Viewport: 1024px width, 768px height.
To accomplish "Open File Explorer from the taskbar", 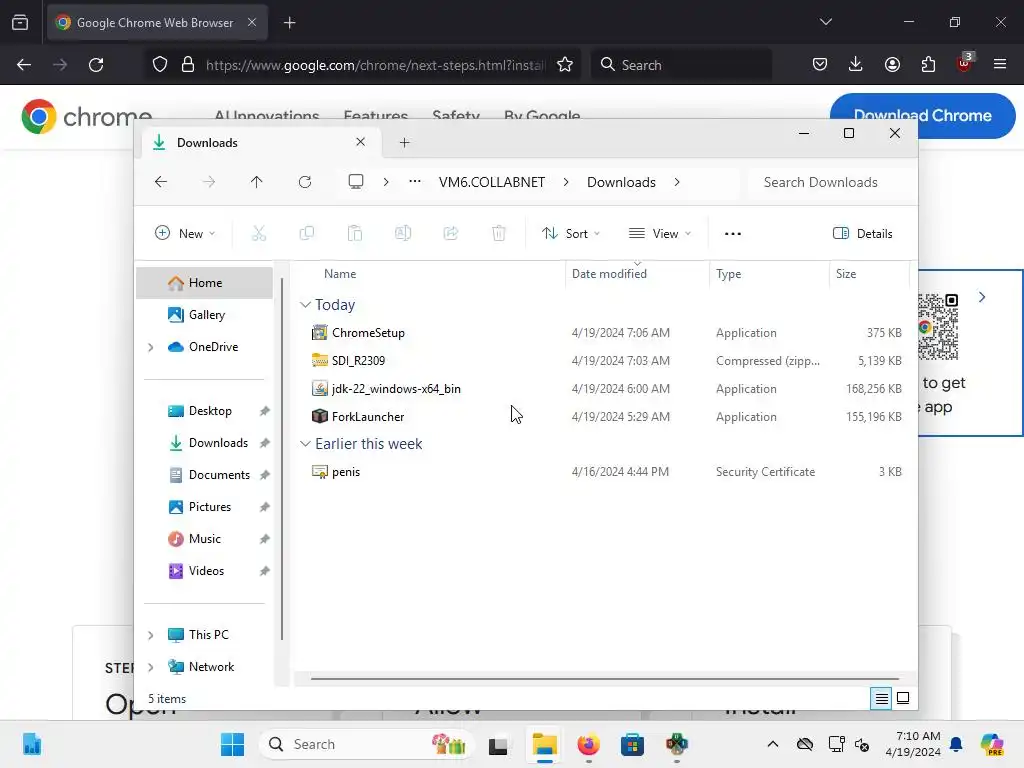I will coord(545,744).
